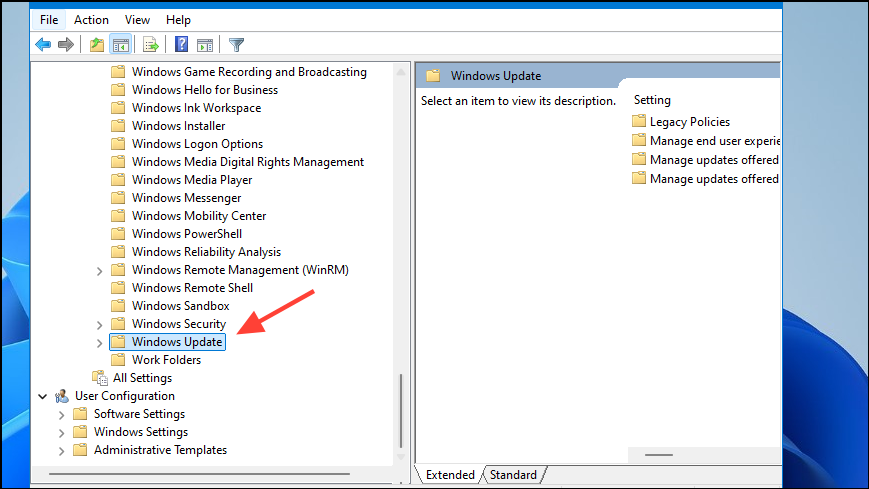Open the Action menu
This screenshot has width=869, height=489.
pyautogui.click(x=91, y=20)
